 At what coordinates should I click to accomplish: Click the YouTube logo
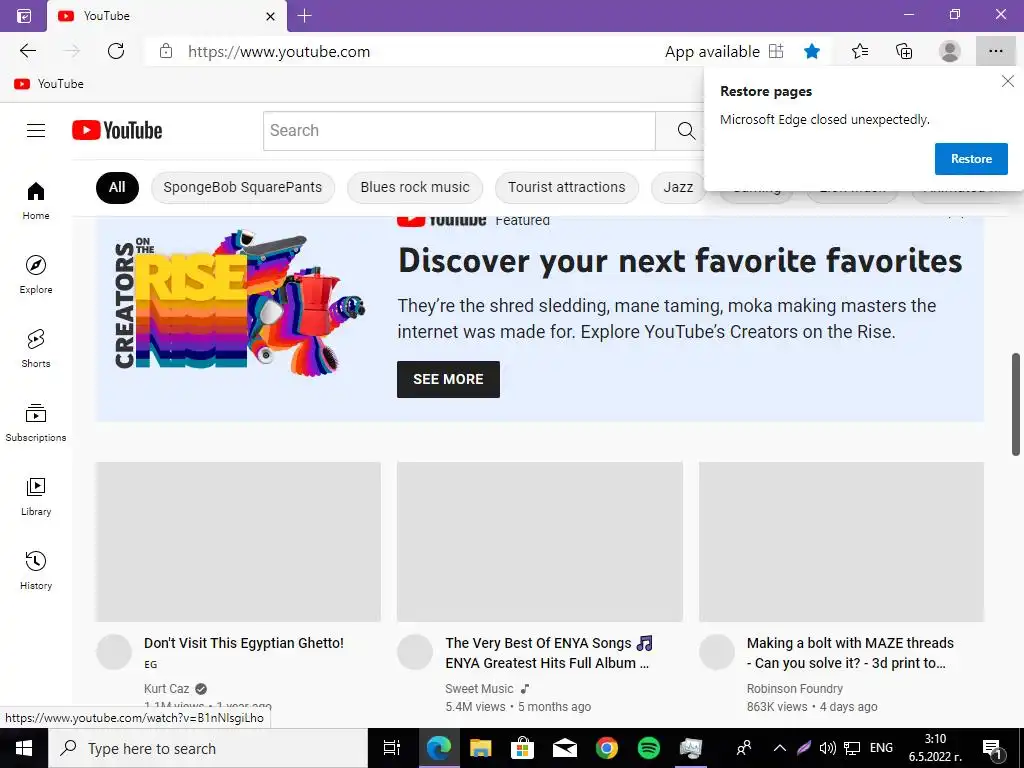pos(117,131)
